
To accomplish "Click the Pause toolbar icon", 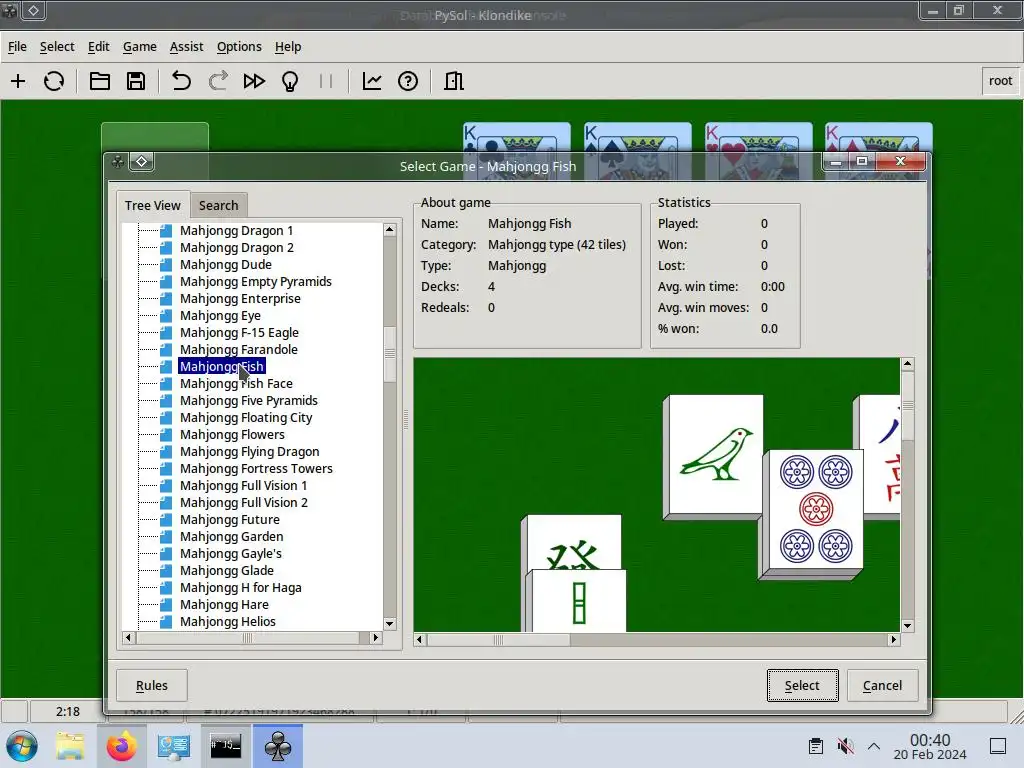I will coord(326,81).
